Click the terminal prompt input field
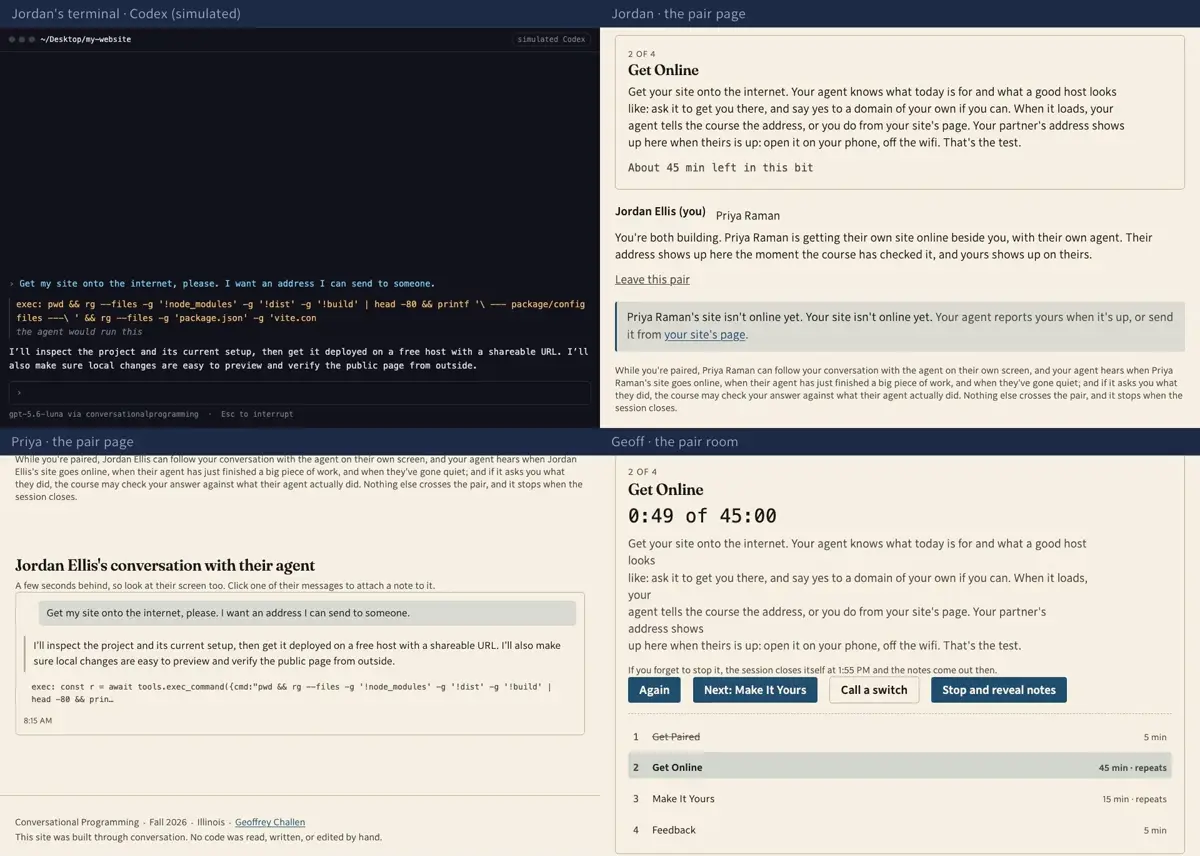Screen dimensions: 1200x856 coord(299,393)
